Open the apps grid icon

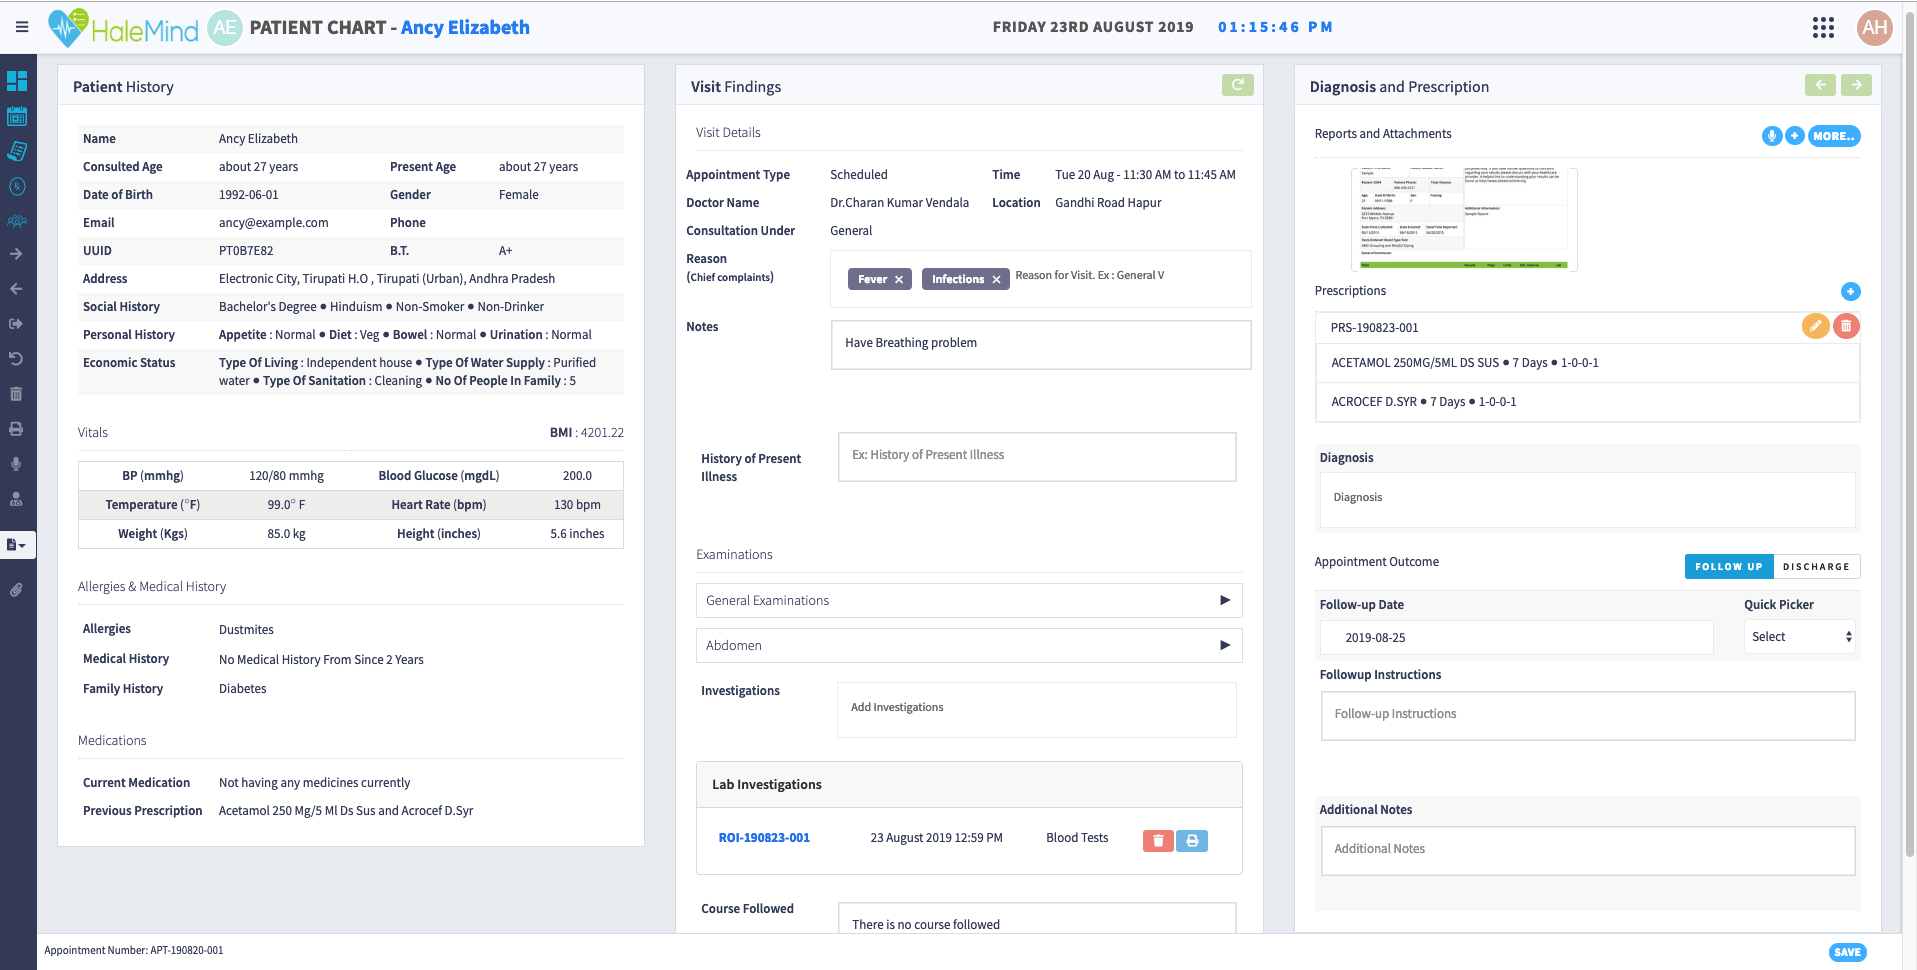click(1823, 27)
